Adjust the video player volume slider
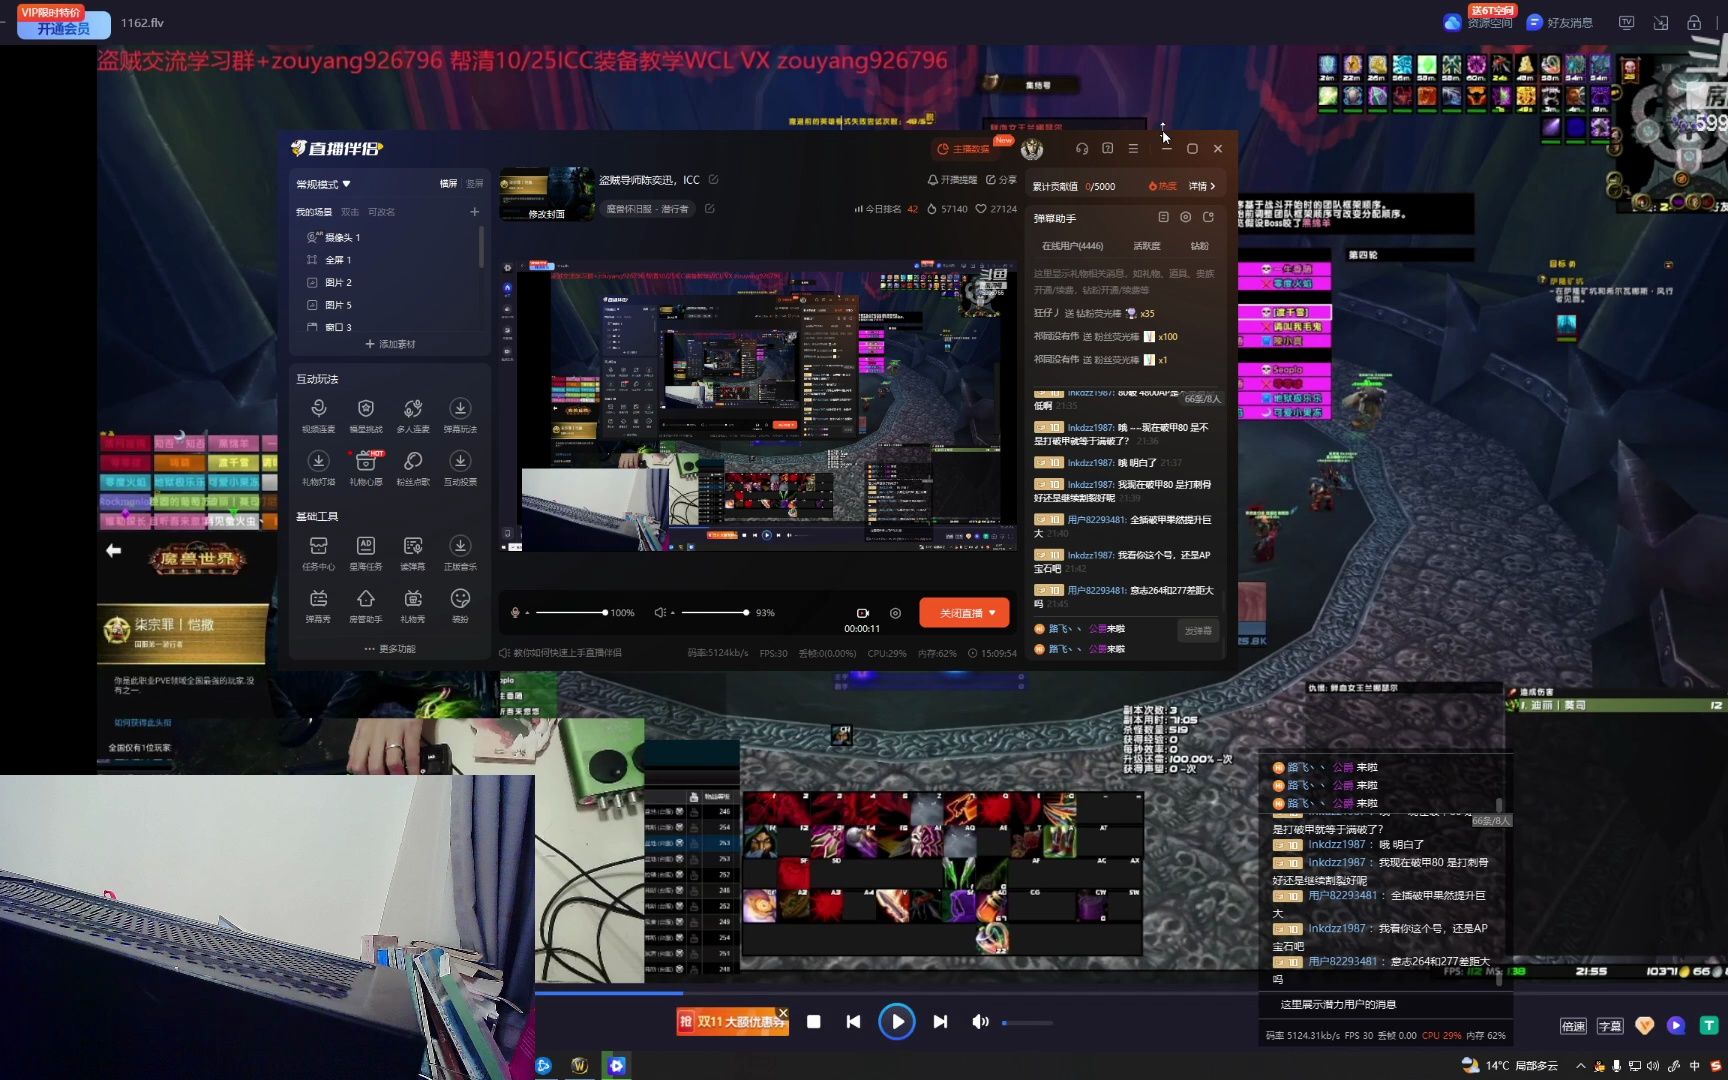Screen dimensions: 1728x1080 coord(1027,1022)
